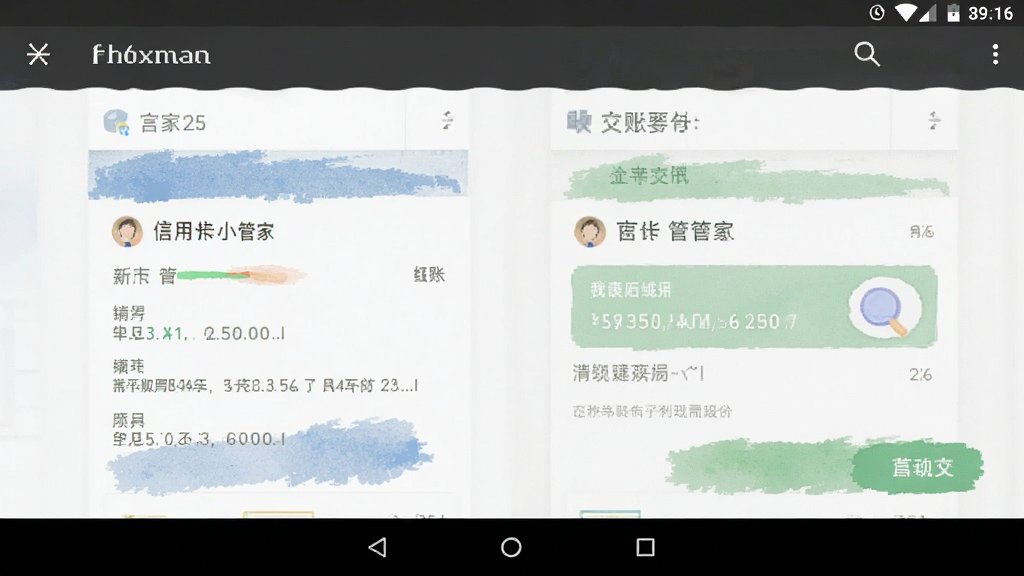Open search with the magnifier in the top bar
1024x576 pixels.
coord(867,54)
